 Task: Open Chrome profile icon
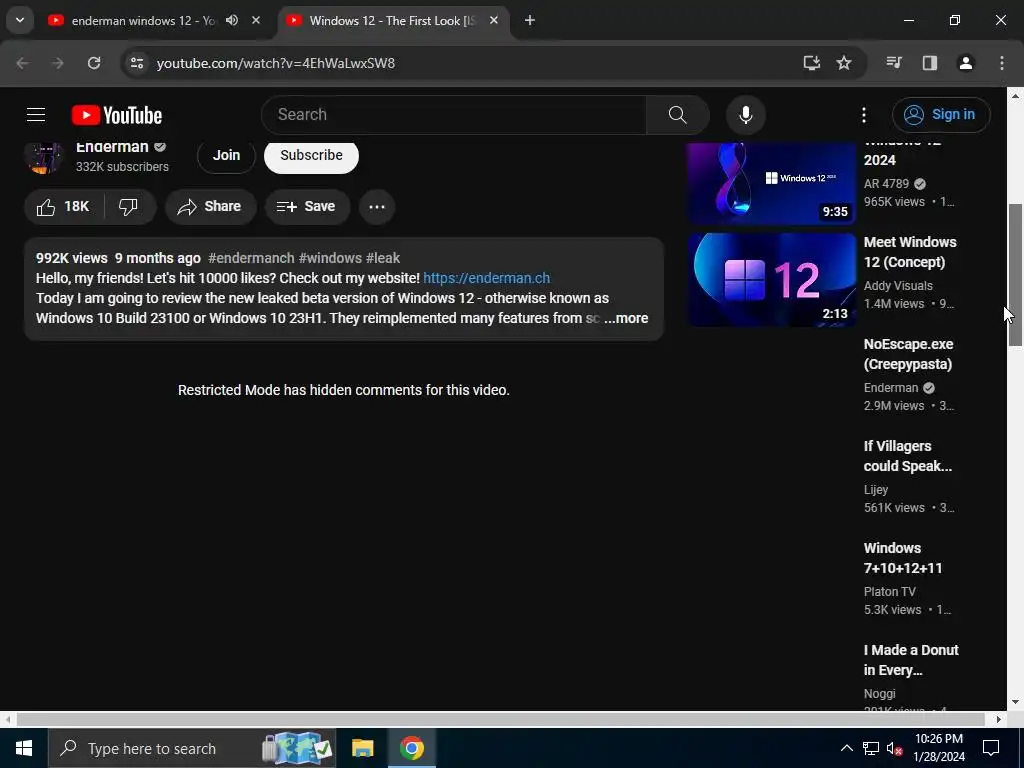965,63
